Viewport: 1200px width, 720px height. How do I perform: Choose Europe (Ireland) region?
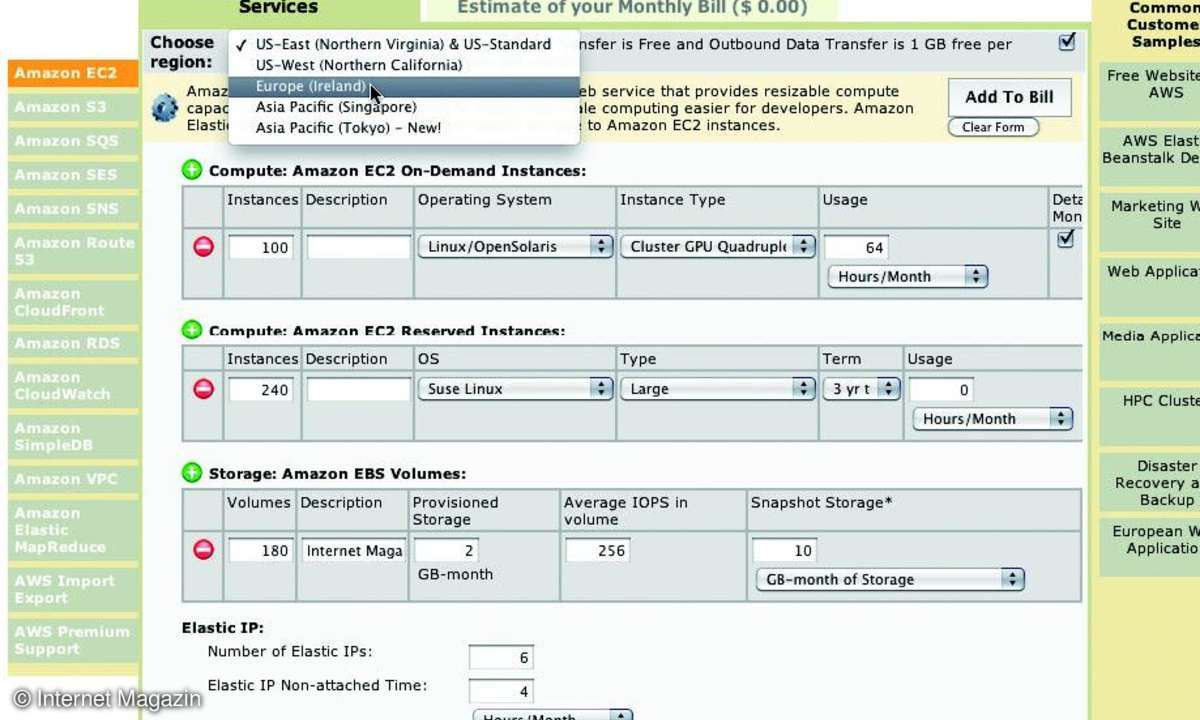[x=404, y=86]
